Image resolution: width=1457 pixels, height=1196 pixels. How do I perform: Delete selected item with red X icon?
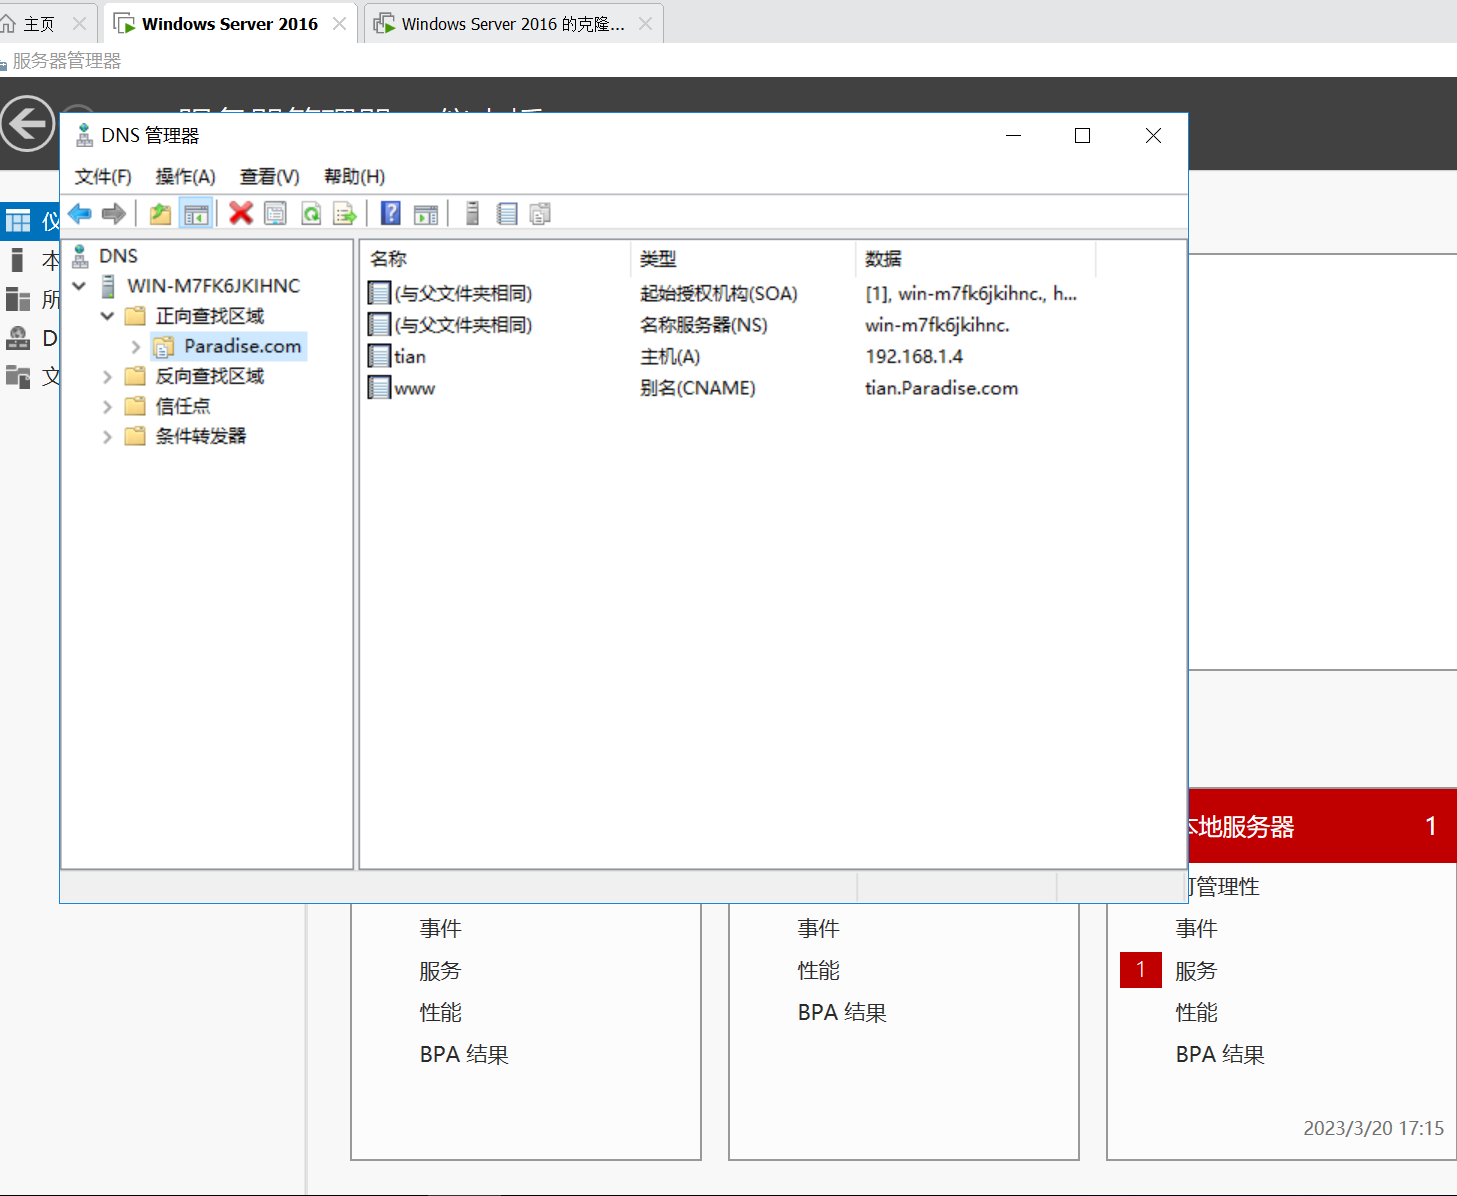241,213
